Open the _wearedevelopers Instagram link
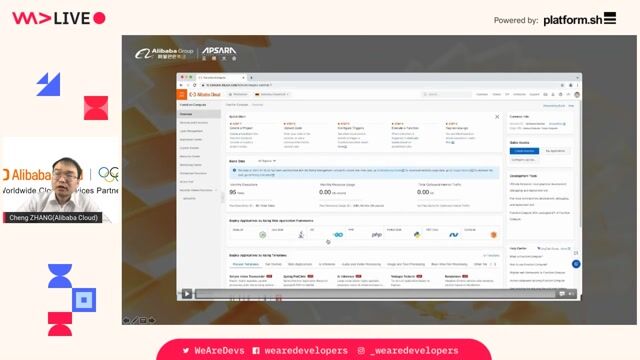 pyautogui.click(x=408, y=351)
